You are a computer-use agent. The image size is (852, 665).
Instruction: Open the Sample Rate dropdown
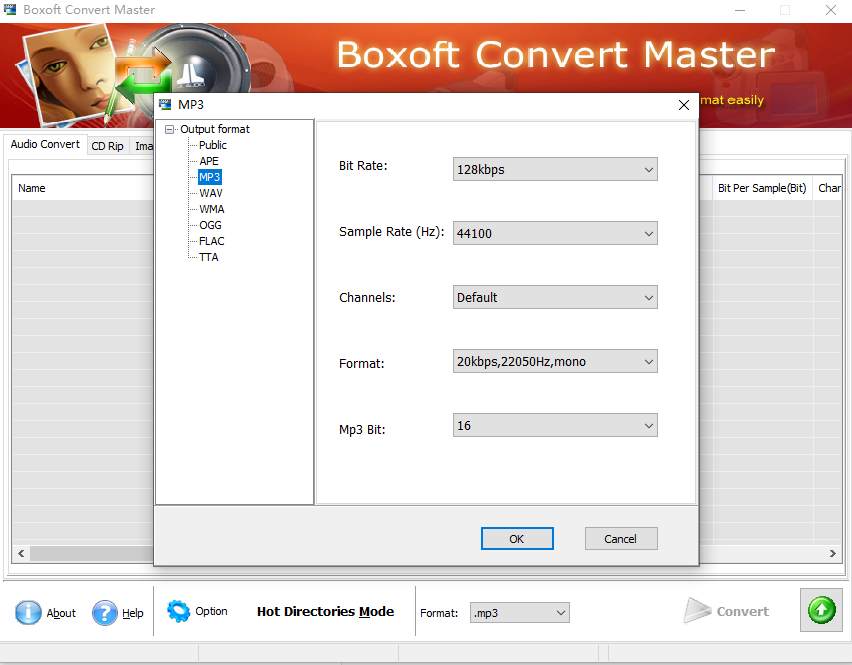555,233
